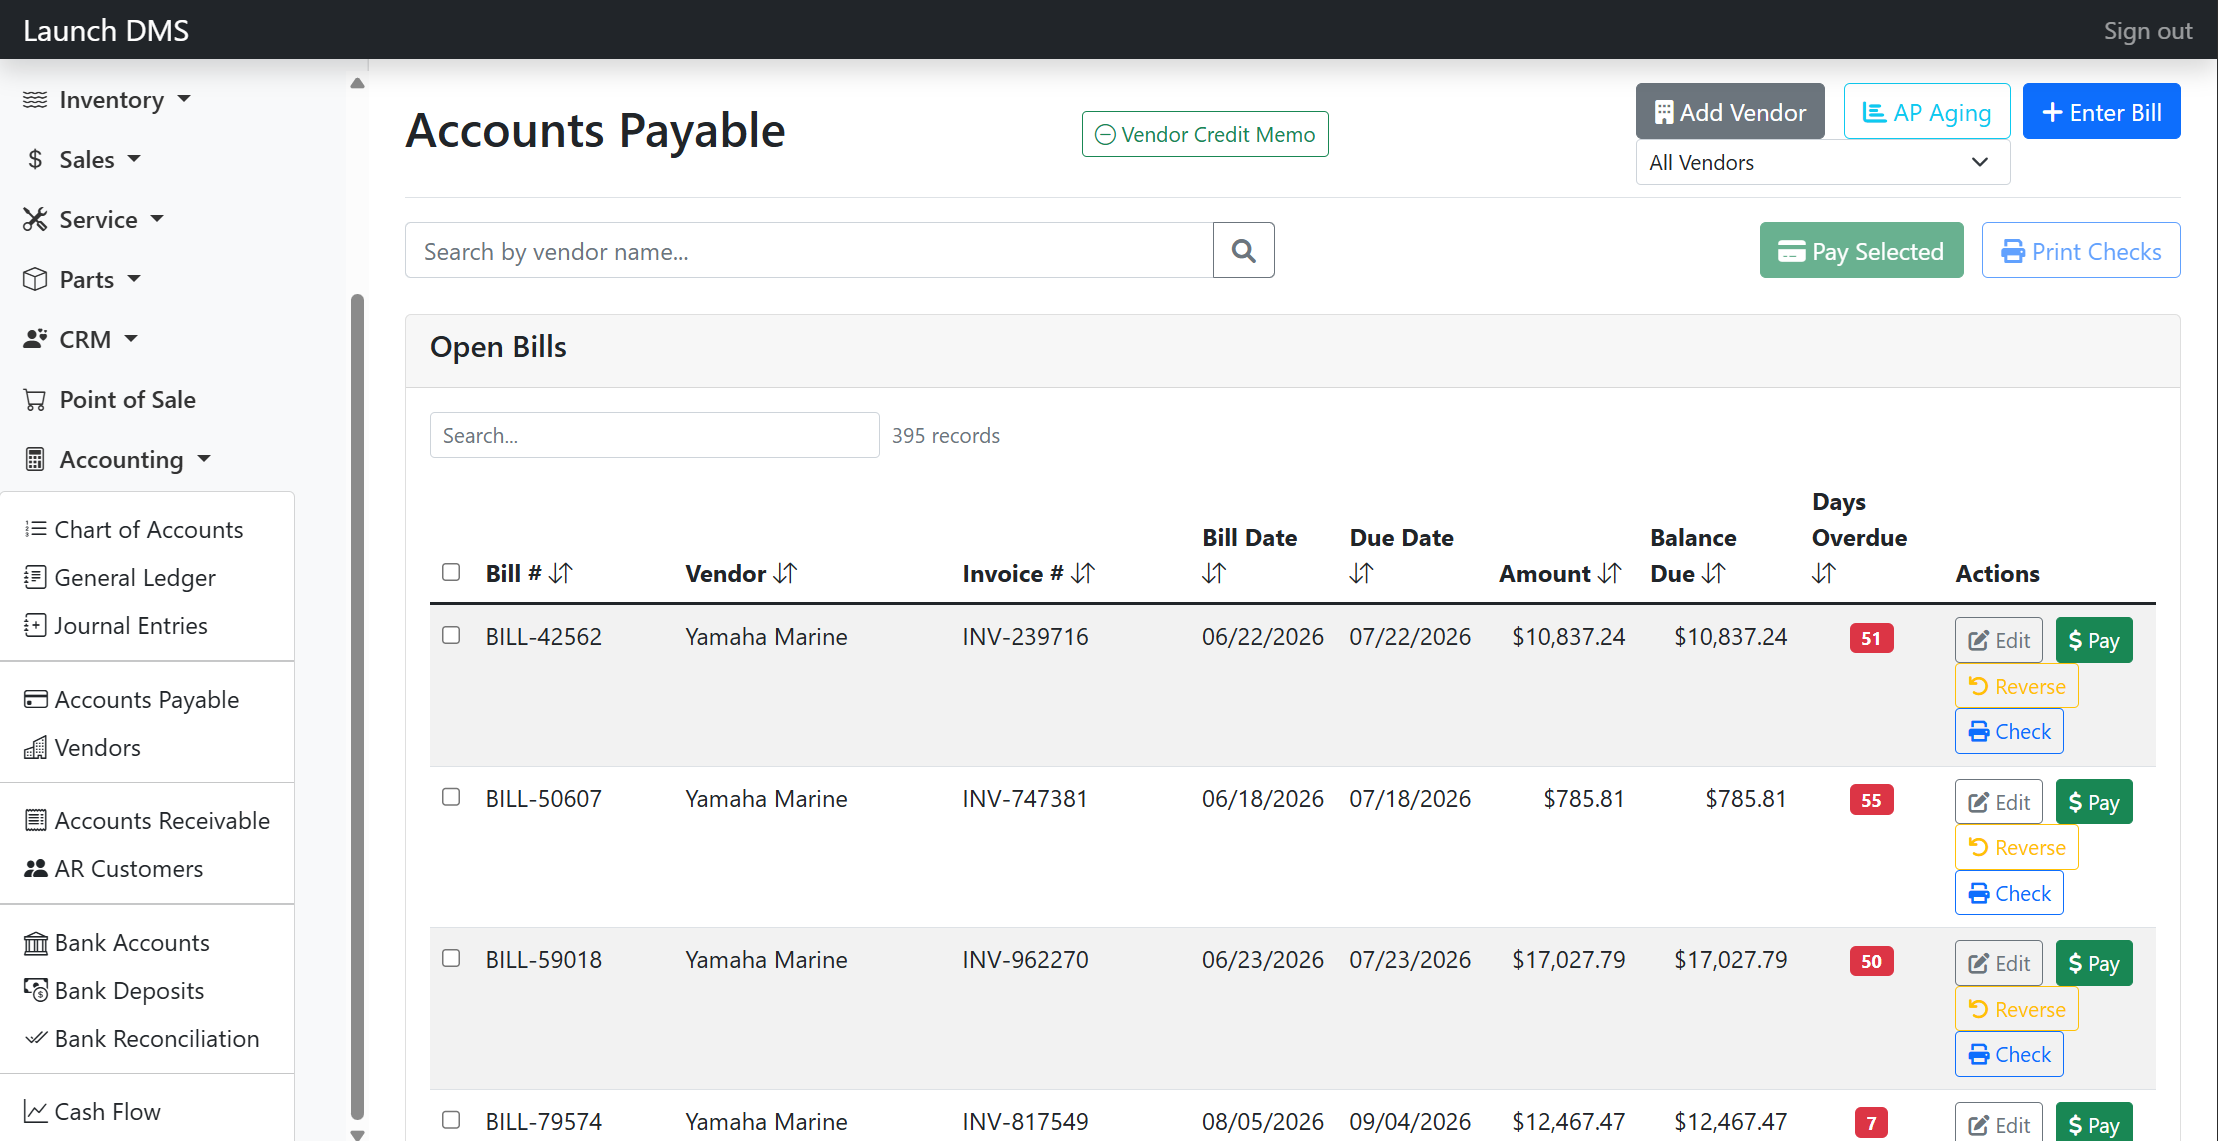Open Vendors in sidebar
The height and width of the screenshot is (1141, 2218).
(83, 748)
